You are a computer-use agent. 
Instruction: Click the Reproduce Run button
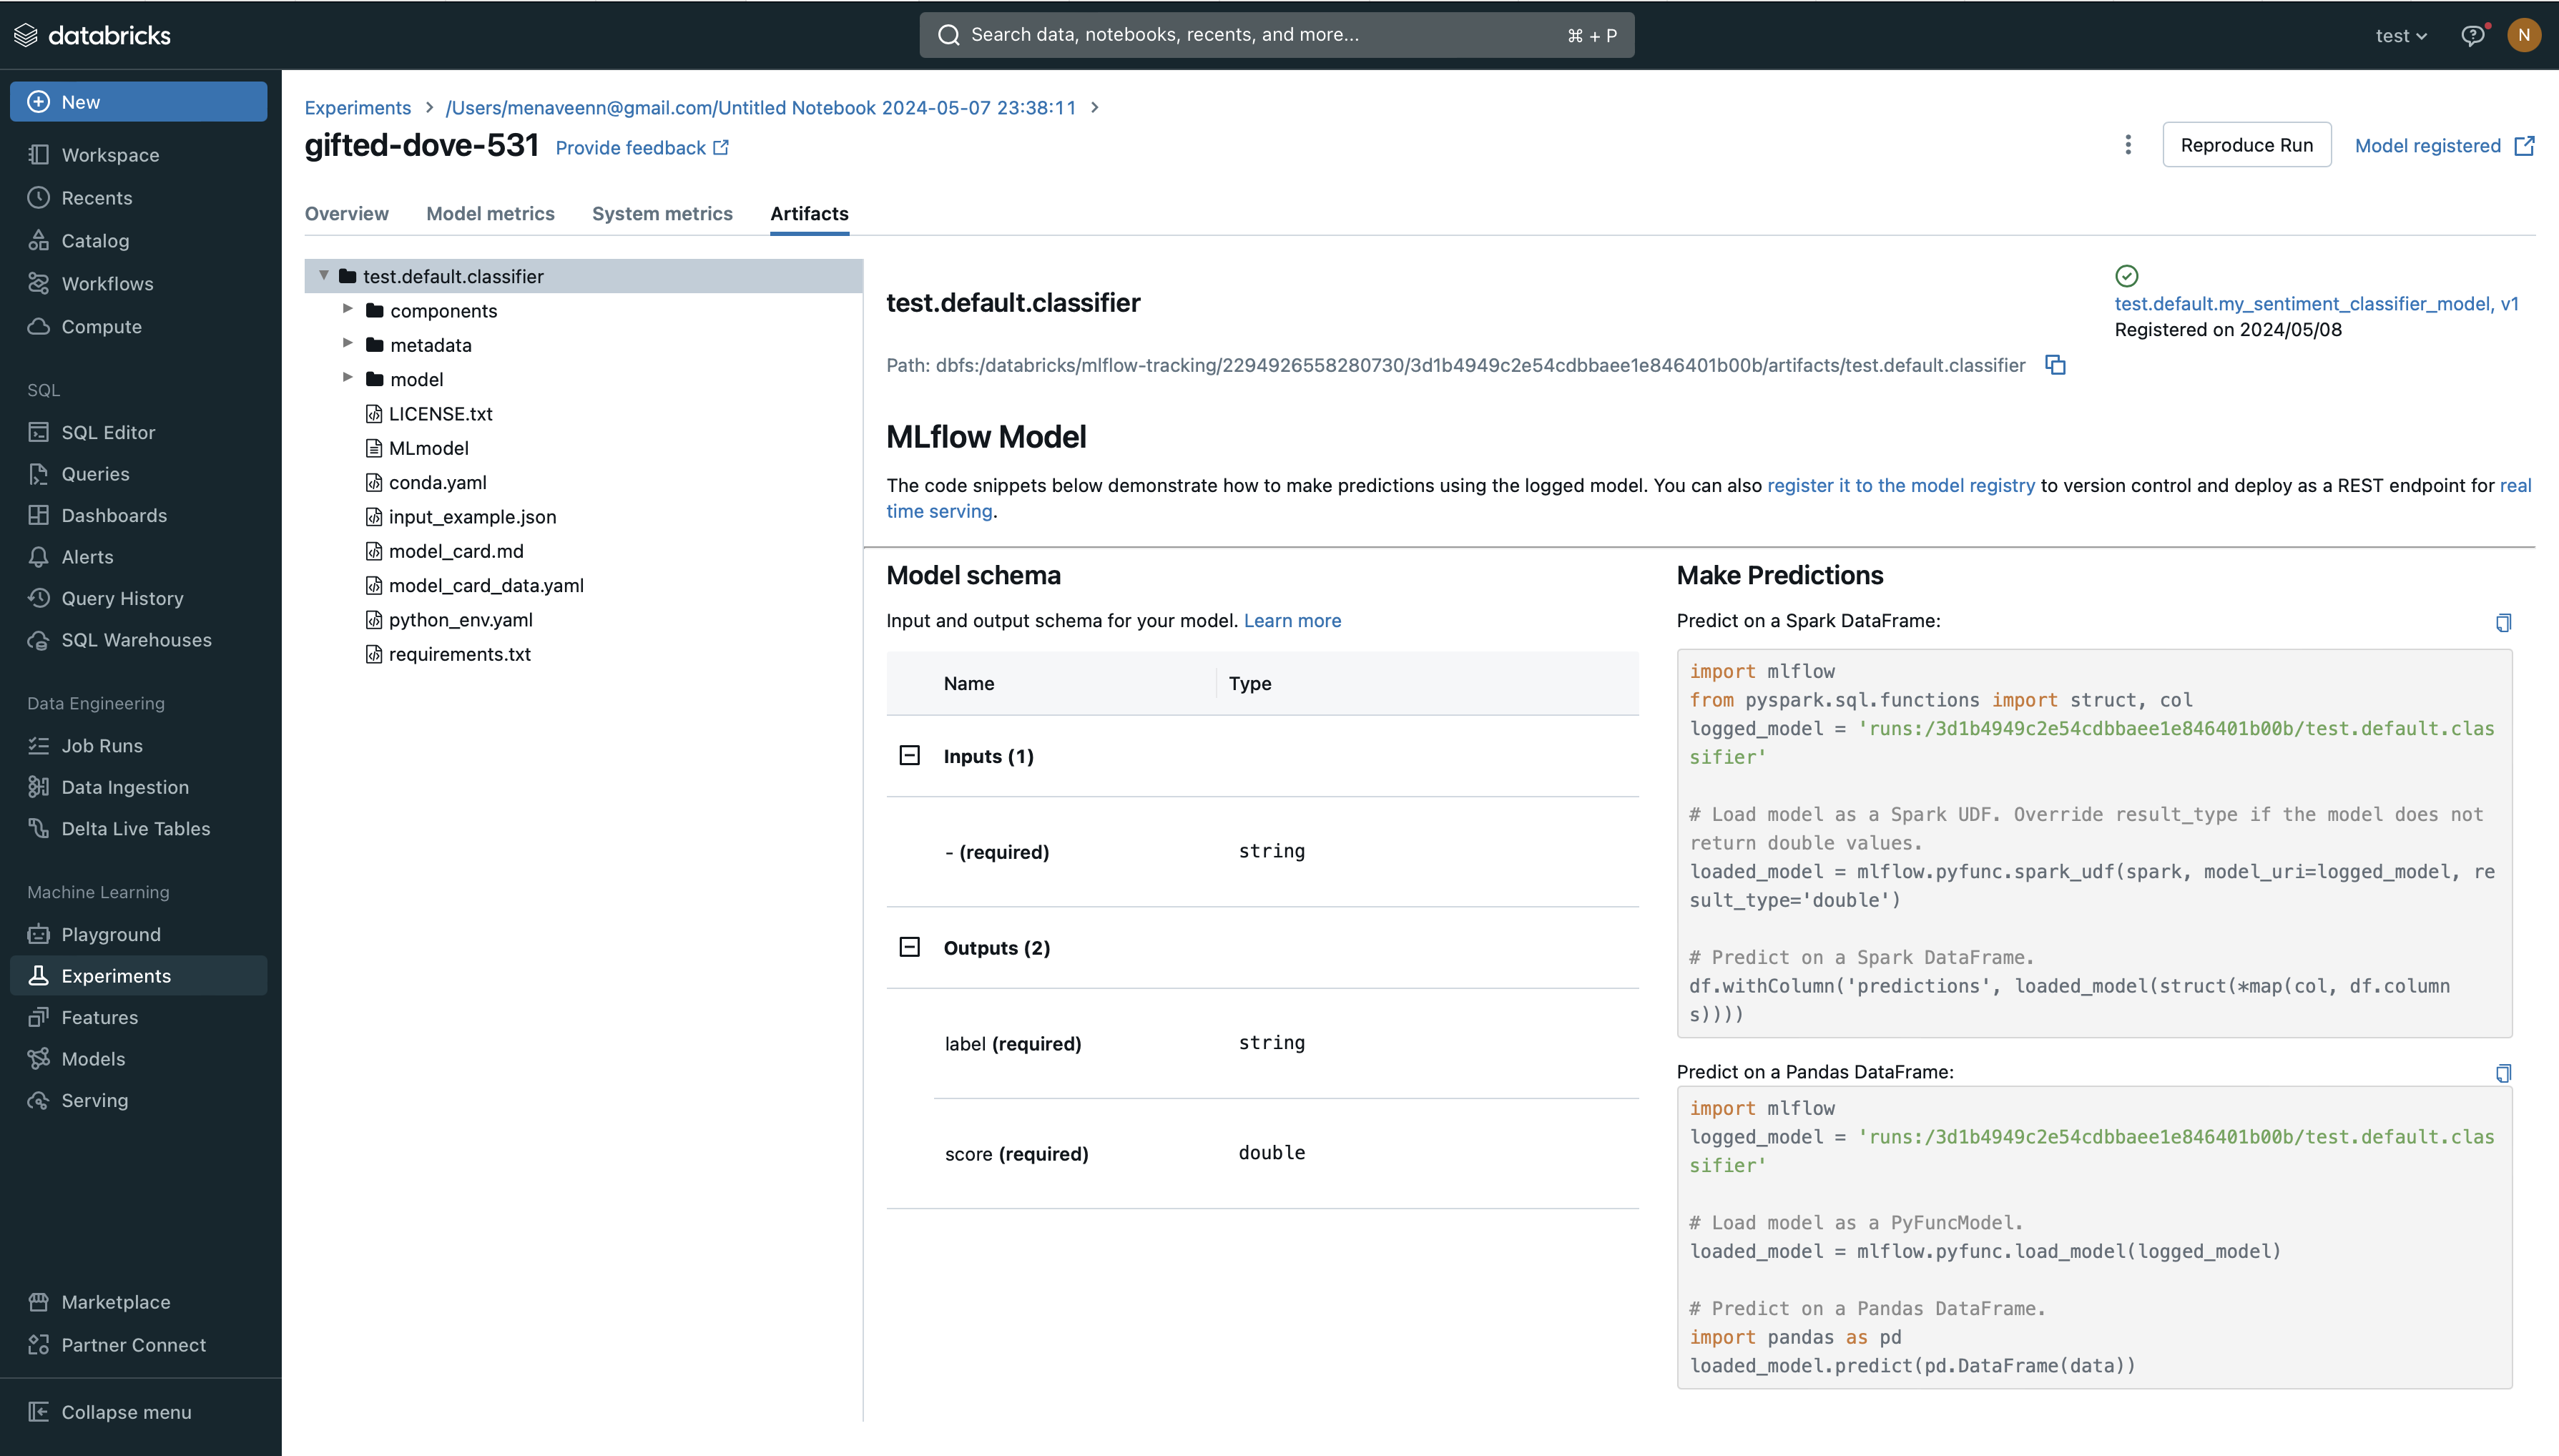tap(2246, 145)
